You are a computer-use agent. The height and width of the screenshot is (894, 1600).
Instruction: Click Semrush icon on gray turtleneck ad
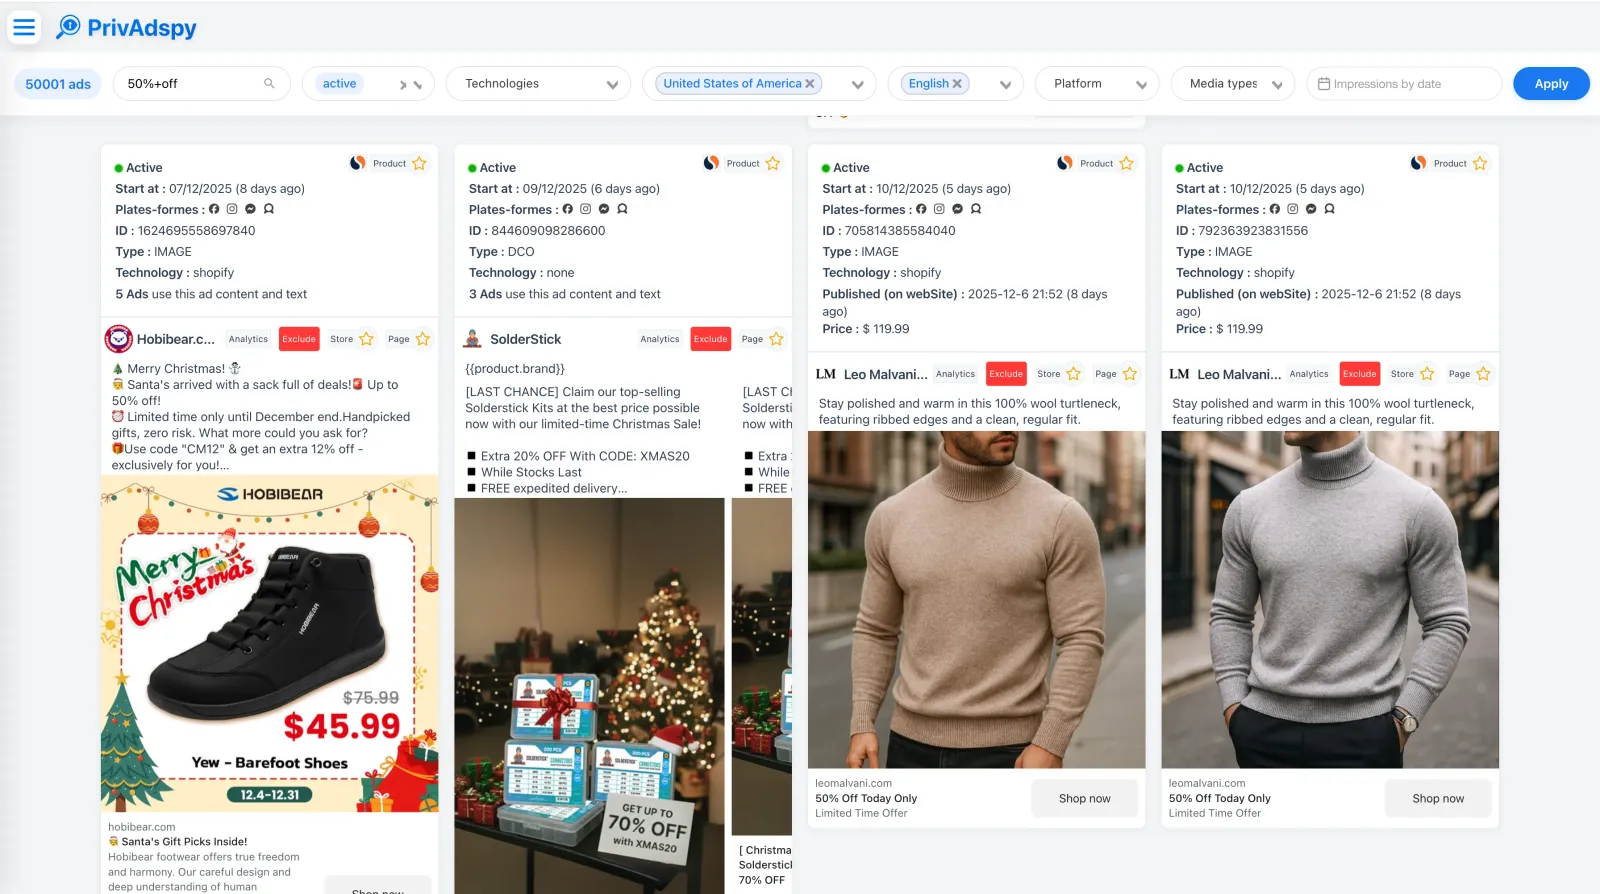1418,163
